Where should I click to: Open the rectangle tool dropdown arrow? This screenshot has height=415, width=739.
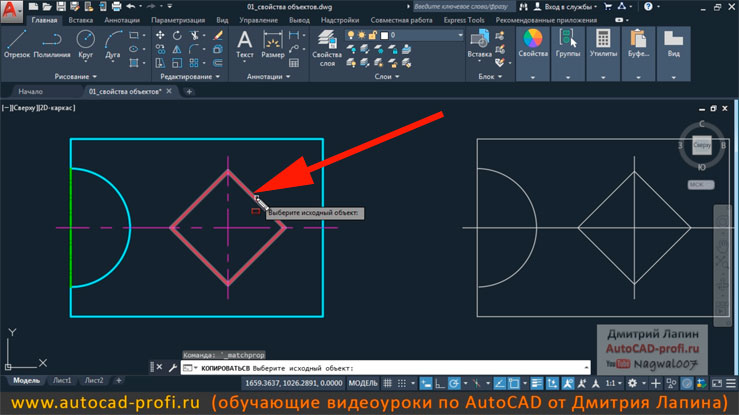tap(144, 35)
